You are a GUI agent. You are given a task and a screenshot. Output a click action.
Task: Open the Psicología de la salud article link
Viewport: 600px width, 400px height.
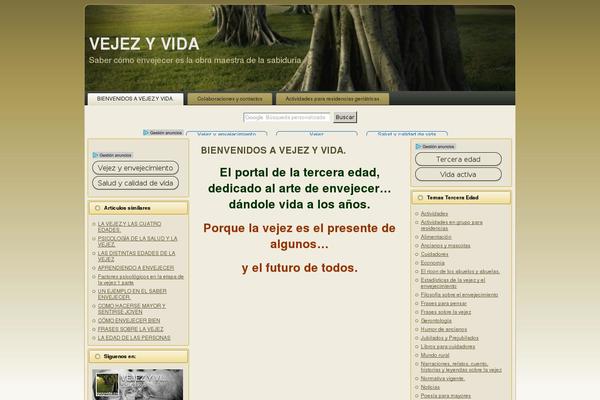click(137, 241)
